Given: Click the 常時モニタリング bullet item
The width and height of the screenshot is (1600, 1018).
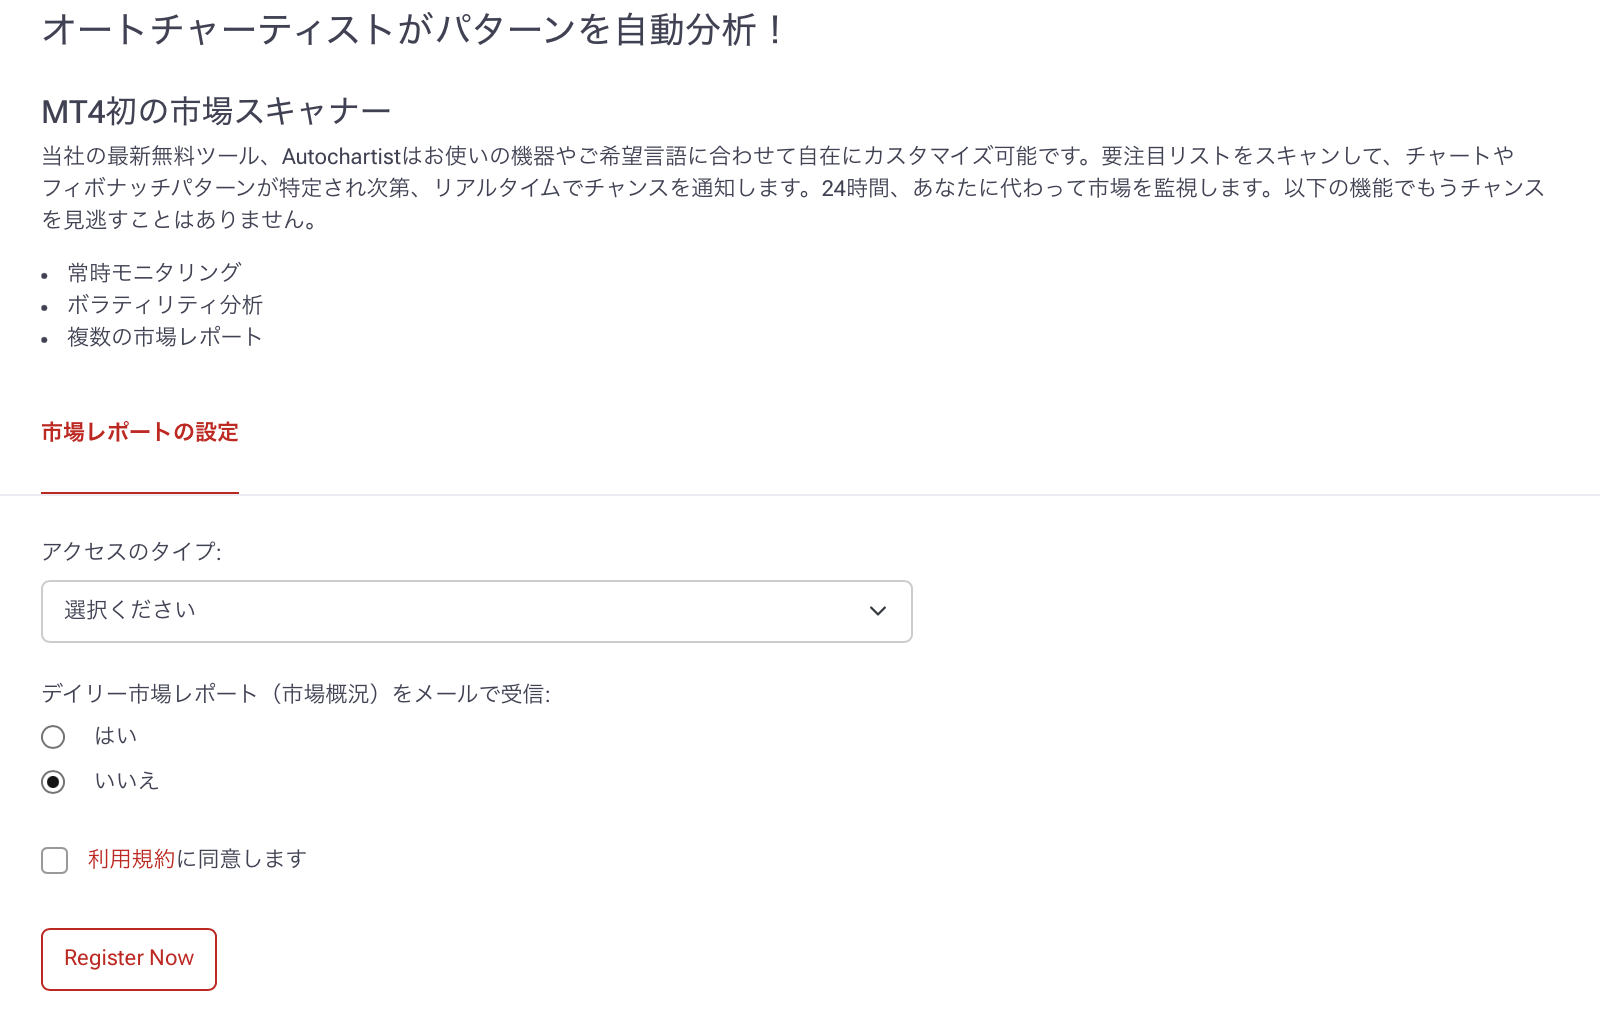Looking at the screenshot, I should tap(154, 272).
